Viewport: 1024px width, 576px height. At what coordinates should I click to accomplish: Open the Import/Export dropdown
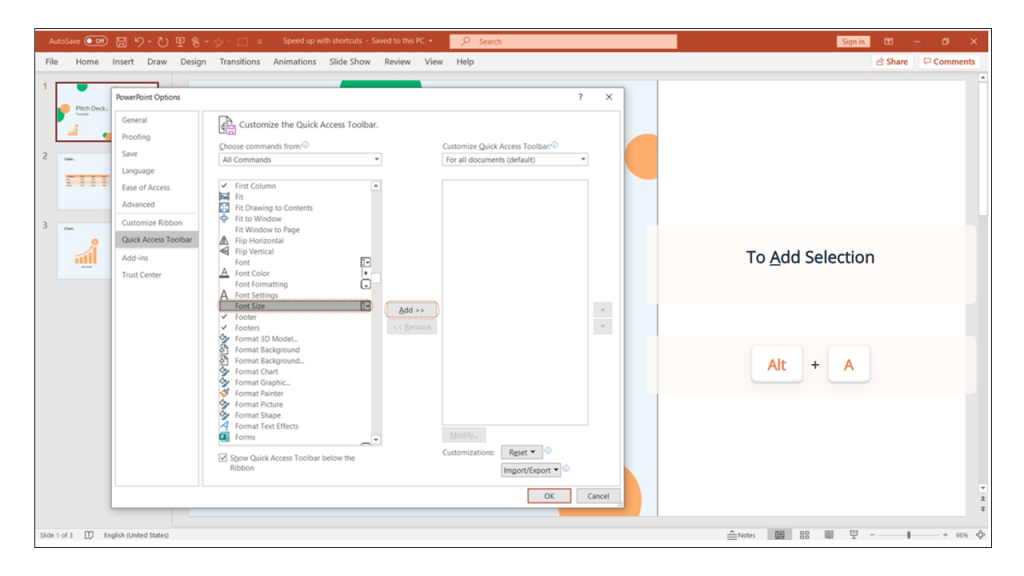pos(531,469)
